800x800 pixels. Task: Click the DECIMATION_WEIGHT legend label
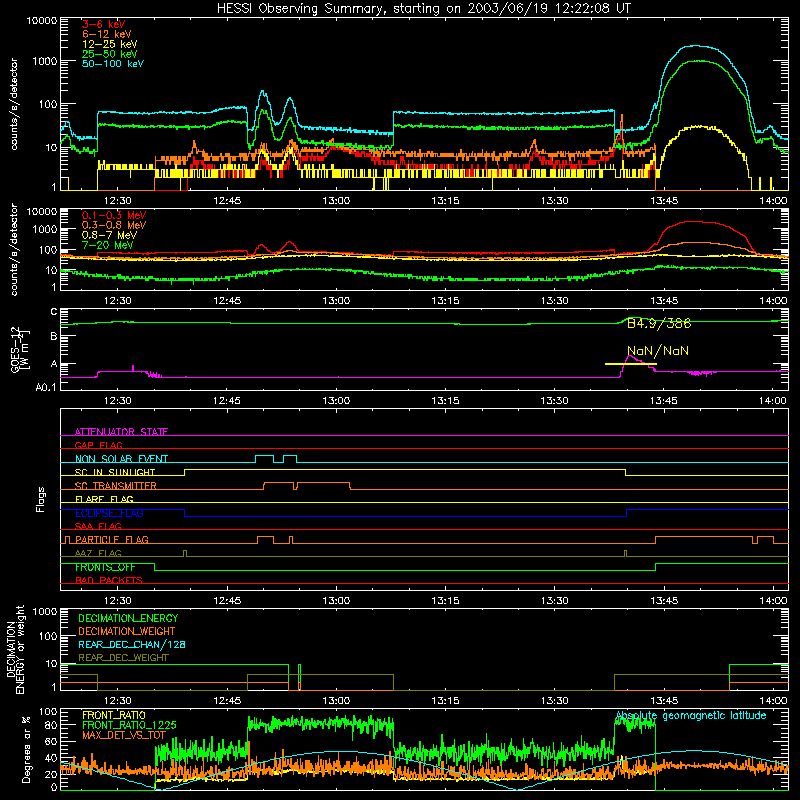coord(127,631)
